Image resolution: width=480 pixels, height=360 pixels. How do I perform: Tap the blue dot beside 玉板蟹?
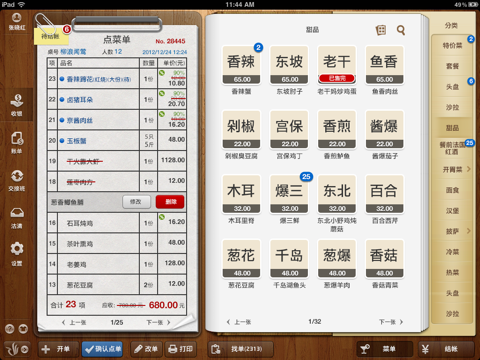point(62,141)
